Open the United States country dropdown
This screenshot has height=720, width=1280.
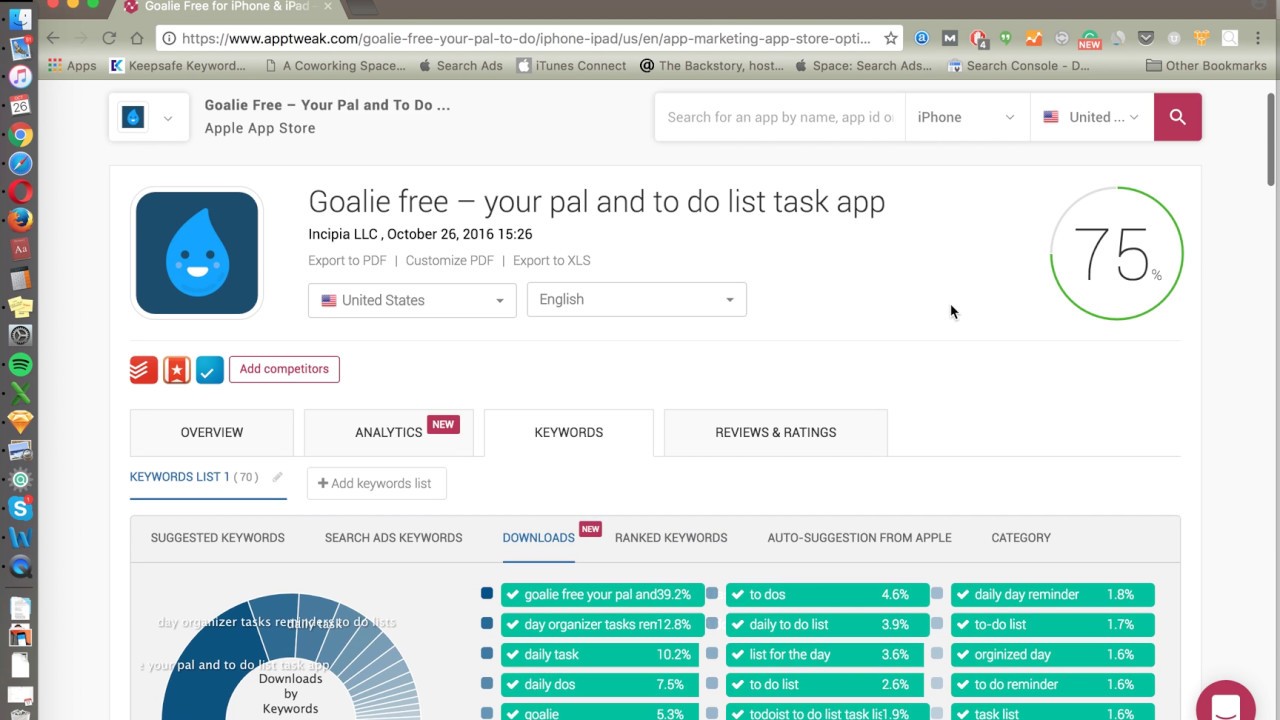tap(412, 300)
